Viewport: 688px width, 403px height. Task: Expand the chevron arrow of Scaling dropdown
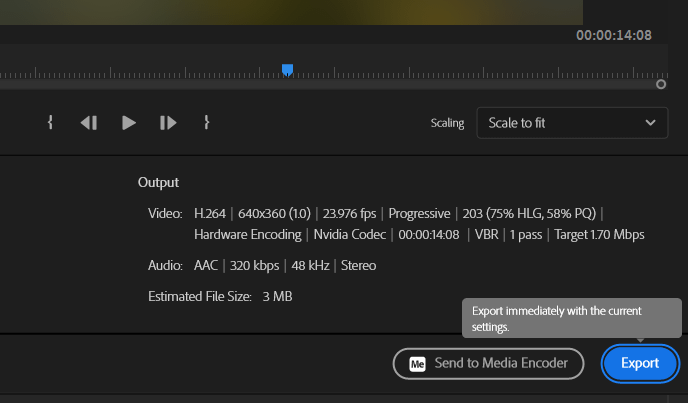[x=648, y=123]
